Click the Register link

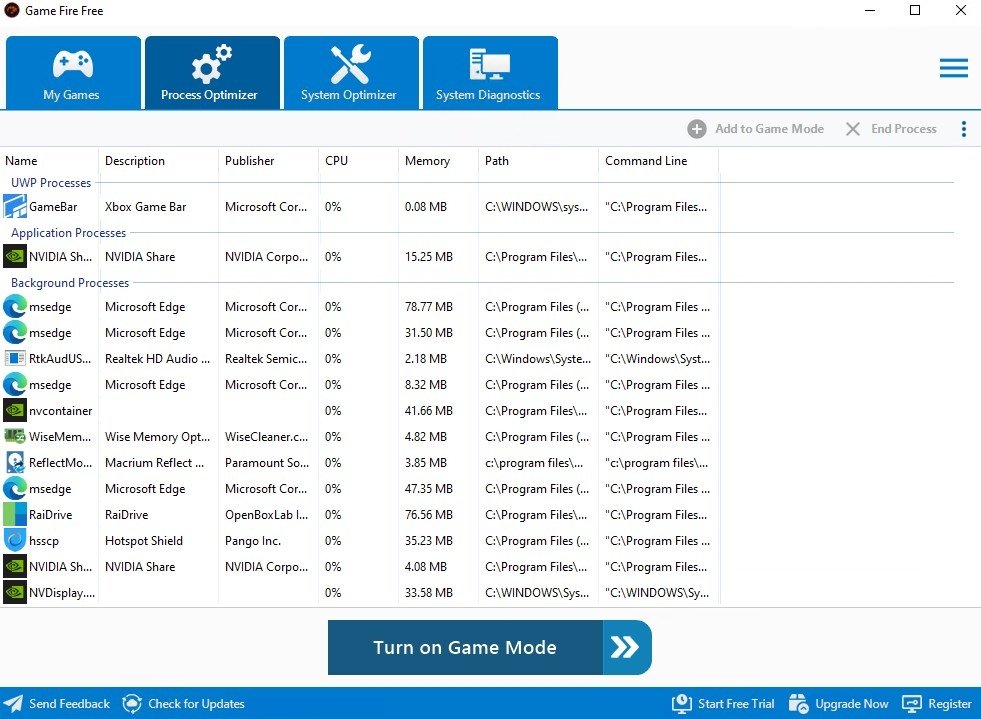[937, 704]
